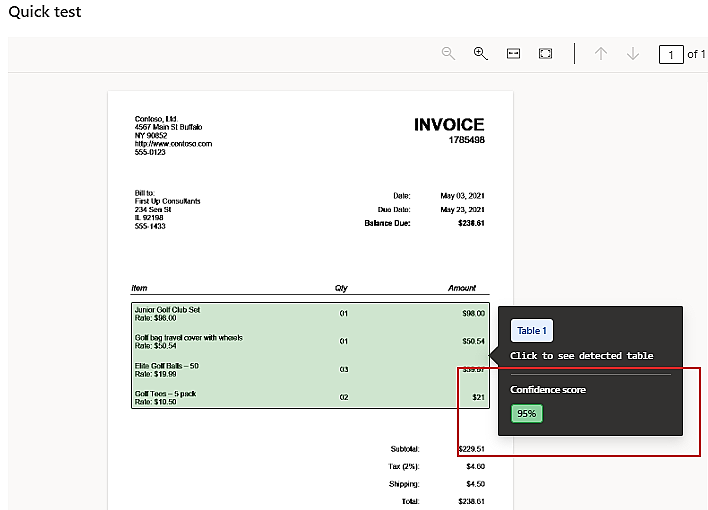Go to next page with down arrow

click(x=632, y=54)
